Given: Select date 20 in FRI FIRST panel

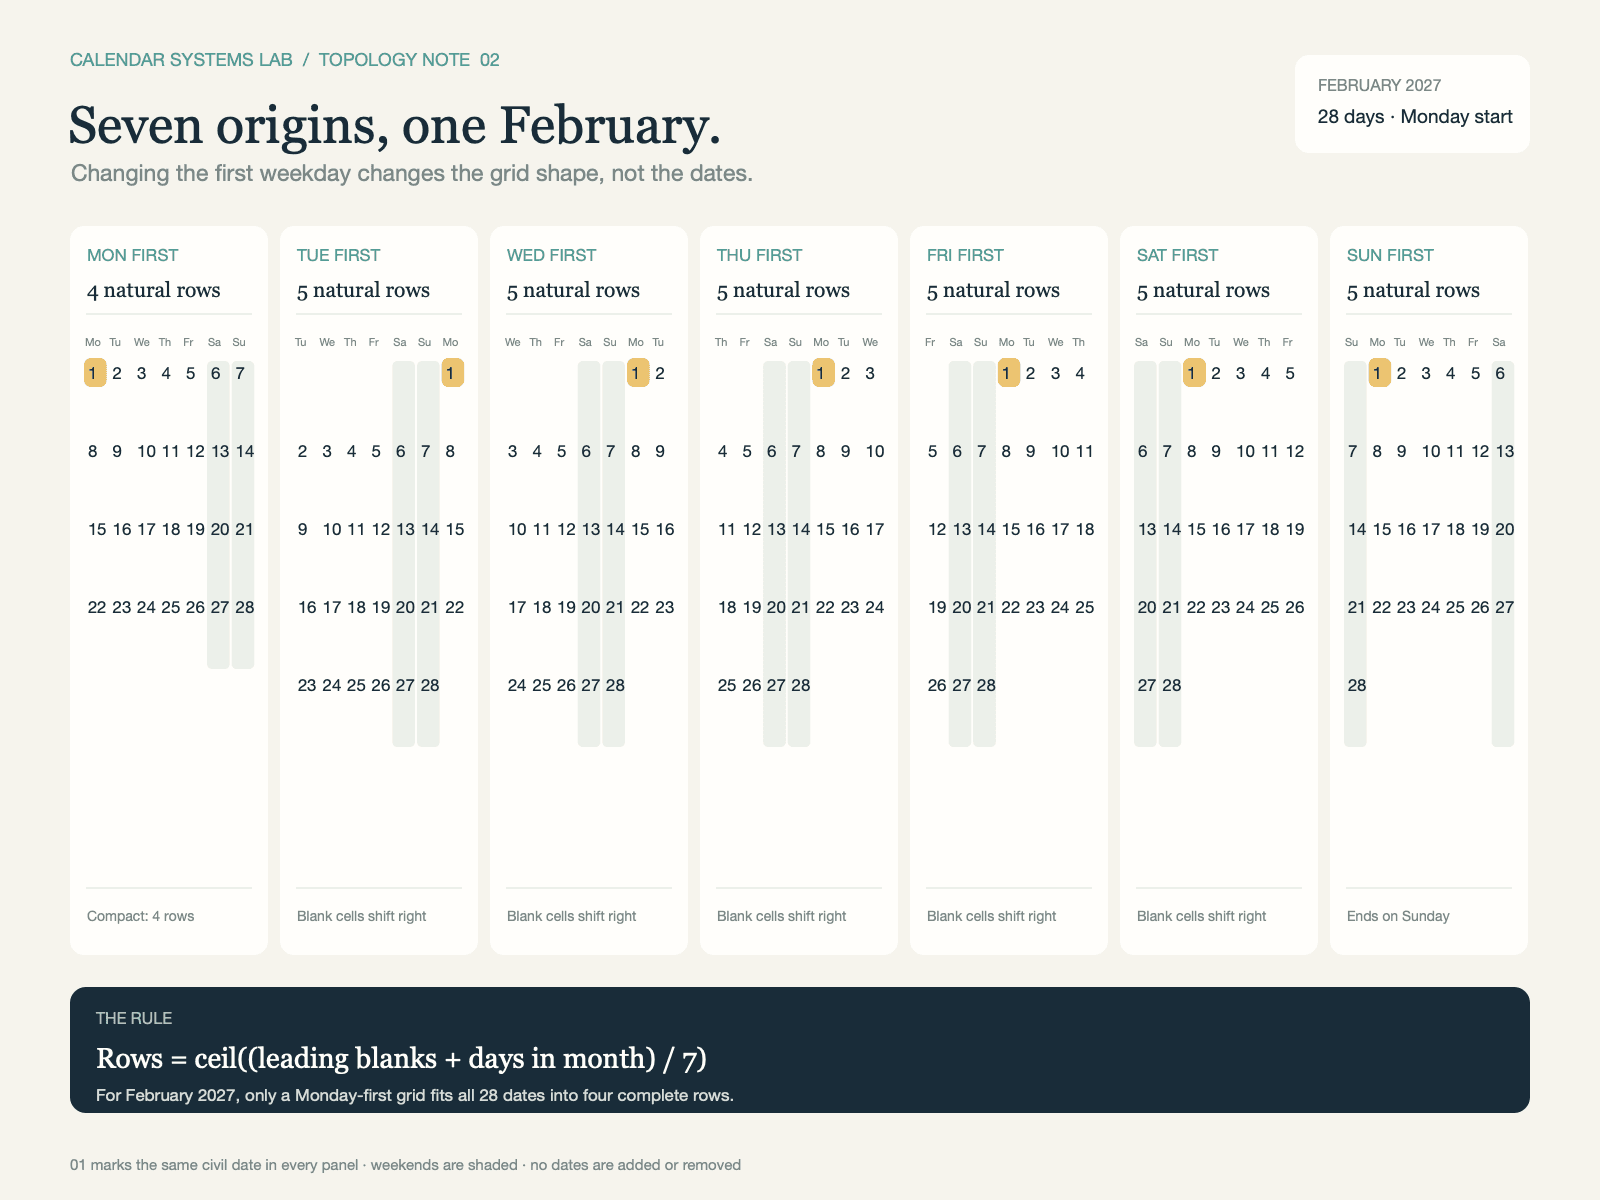Looking at the screenshot, I should click(x=961, y=607).
